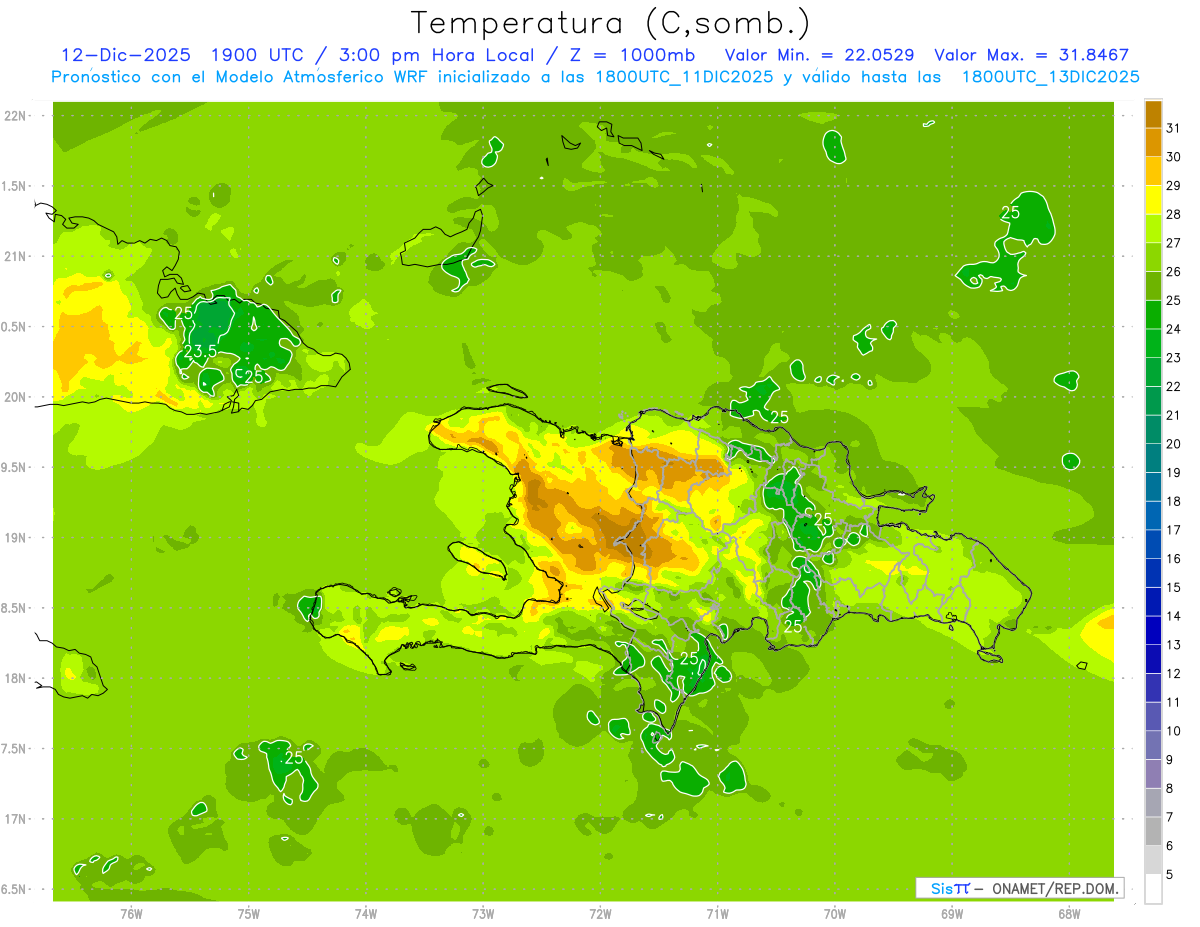Click the "68W" longitude axis label

click(x=1069, y=914)
